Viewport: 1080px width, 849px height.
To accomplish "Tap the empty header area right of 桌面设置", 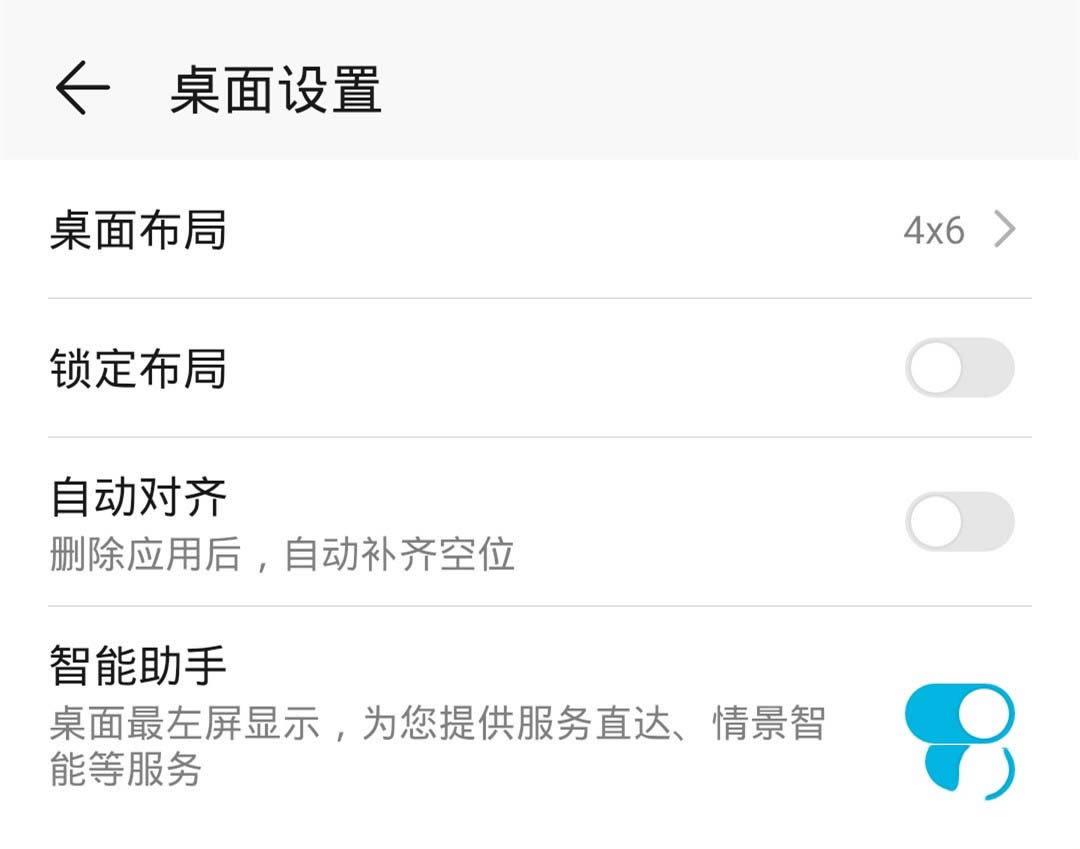I will (x=720, y=88).
